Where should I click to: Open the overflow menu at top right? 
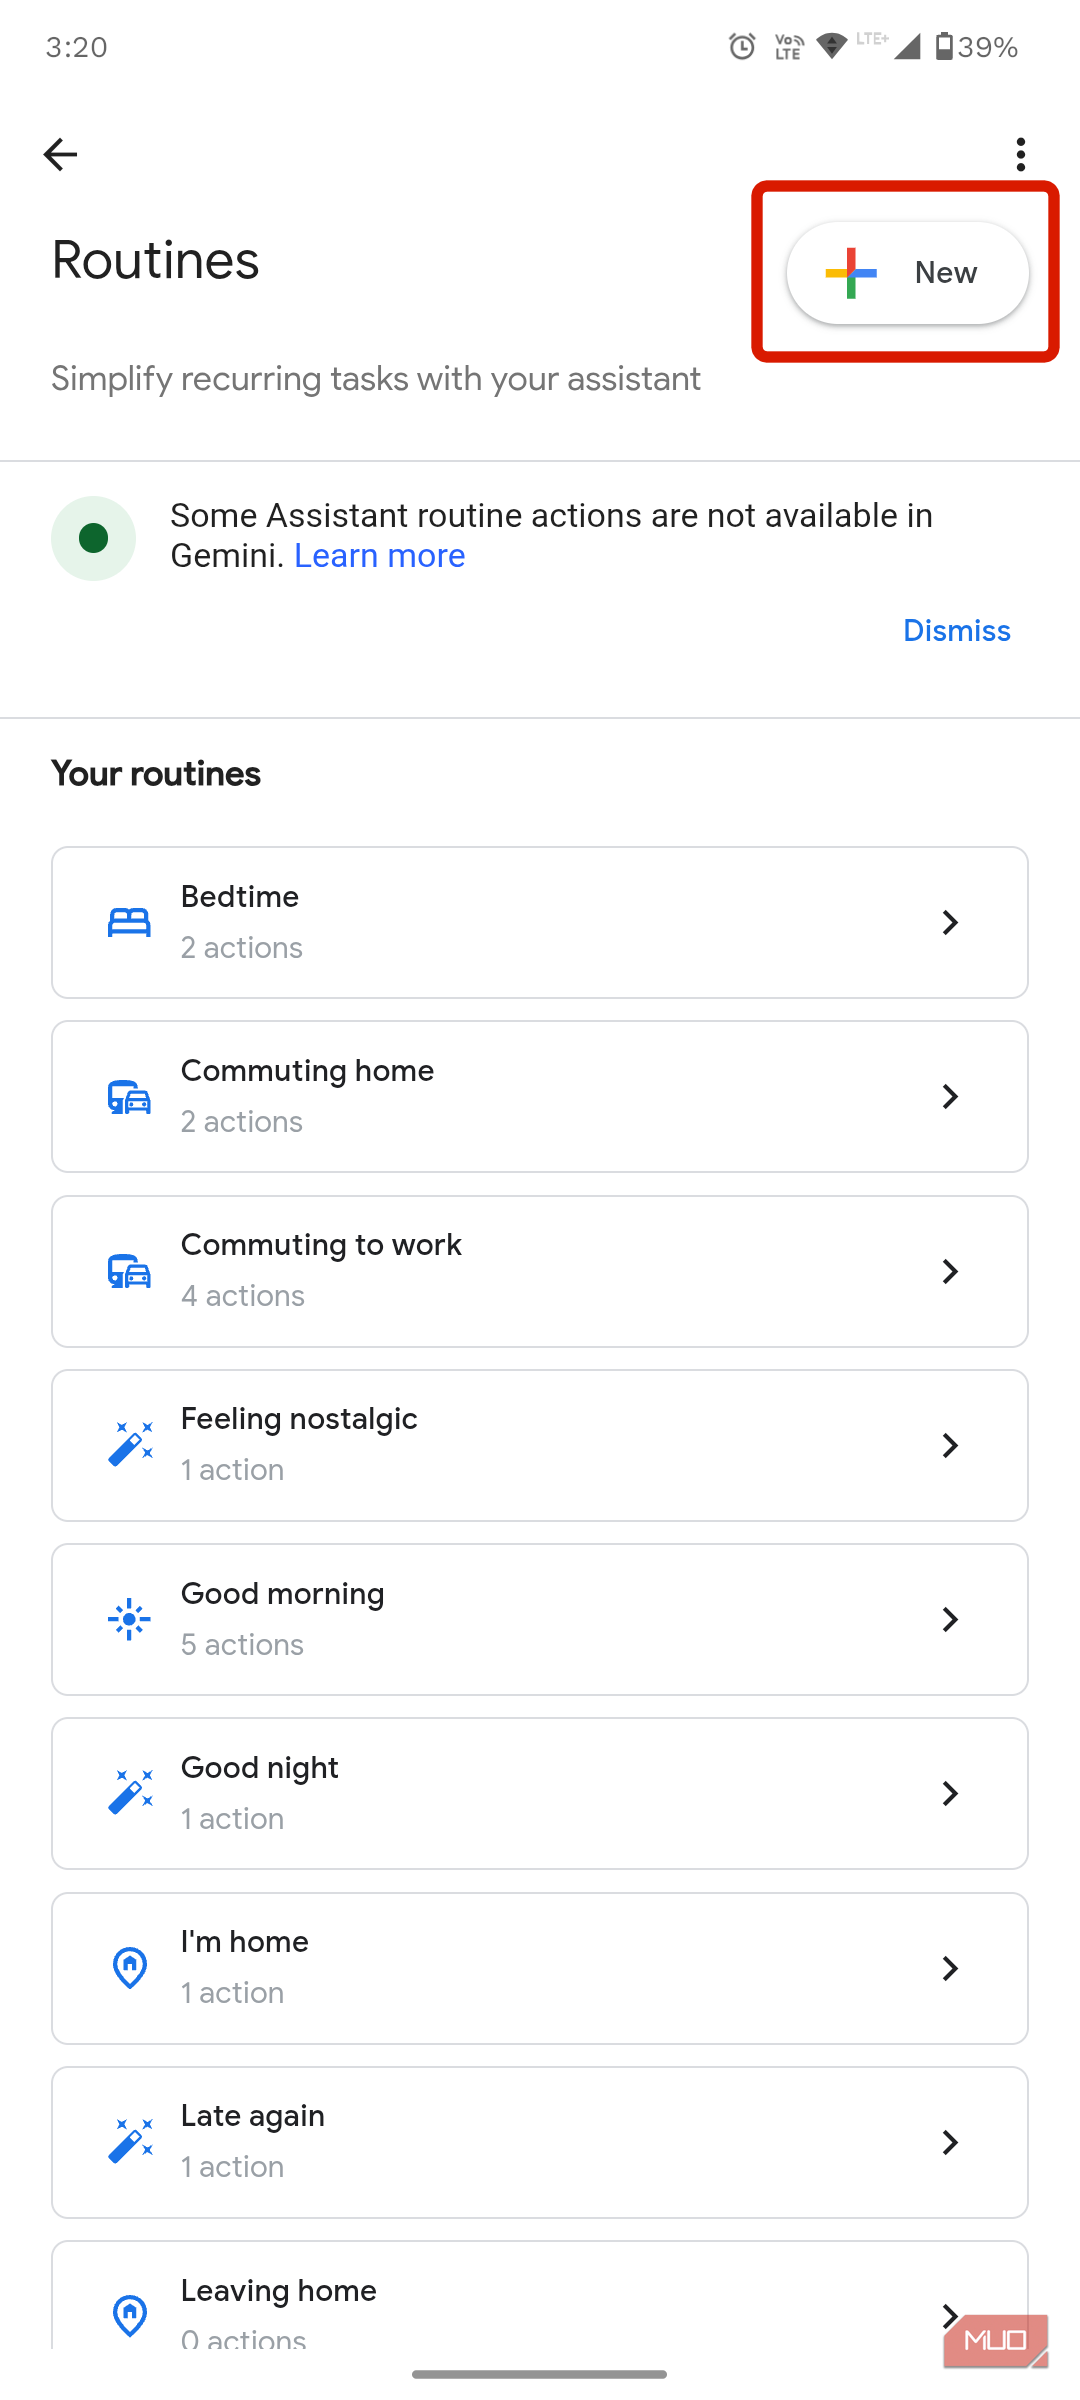coord(1020,154)
